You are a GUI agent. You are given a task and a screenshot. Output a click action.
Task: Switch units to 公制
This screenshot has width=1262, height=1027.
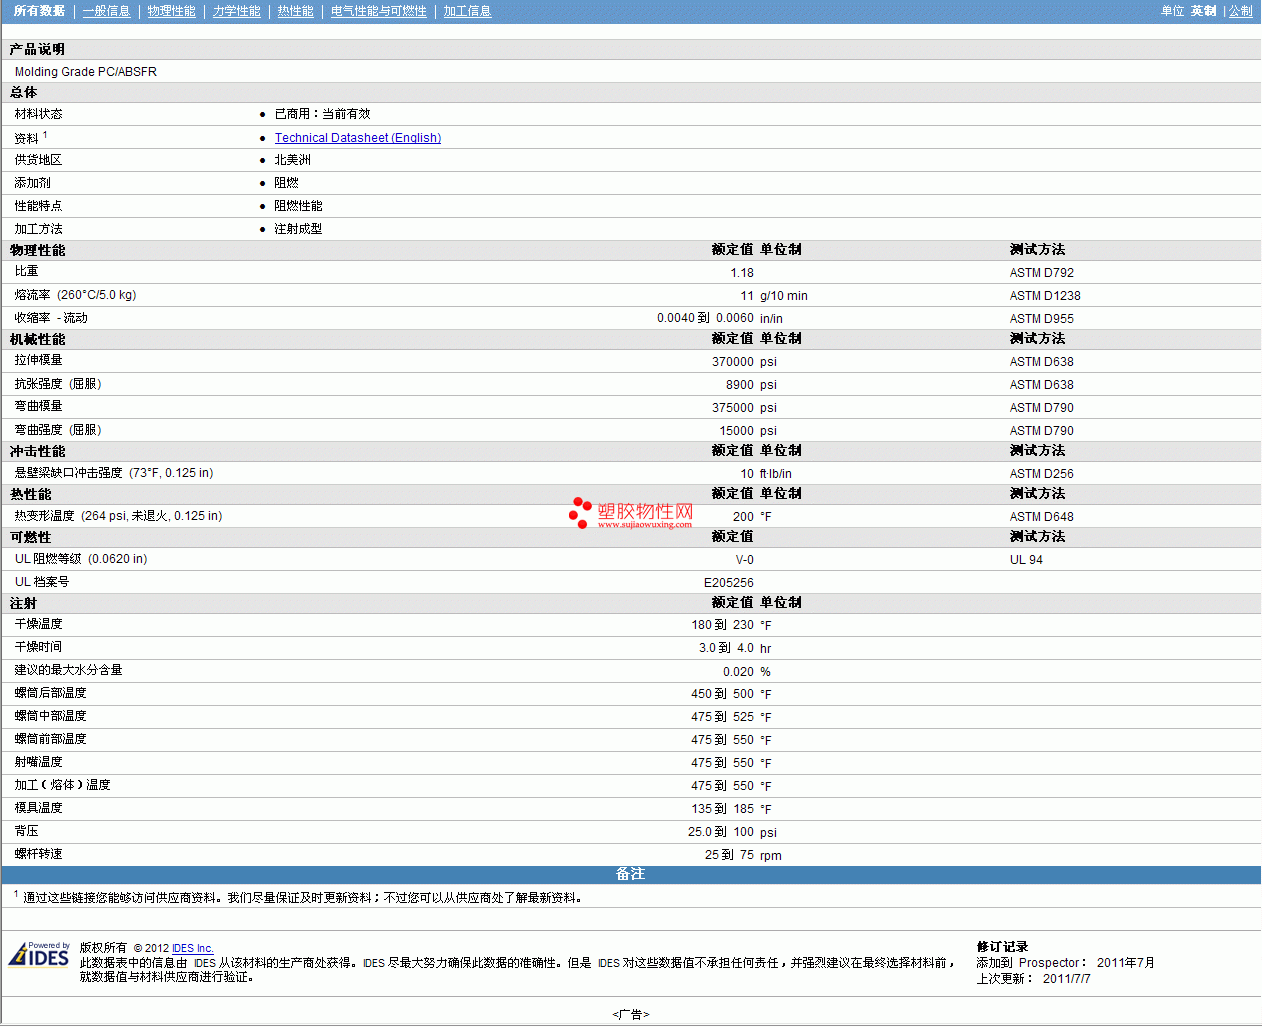[x=1240, y=11]
